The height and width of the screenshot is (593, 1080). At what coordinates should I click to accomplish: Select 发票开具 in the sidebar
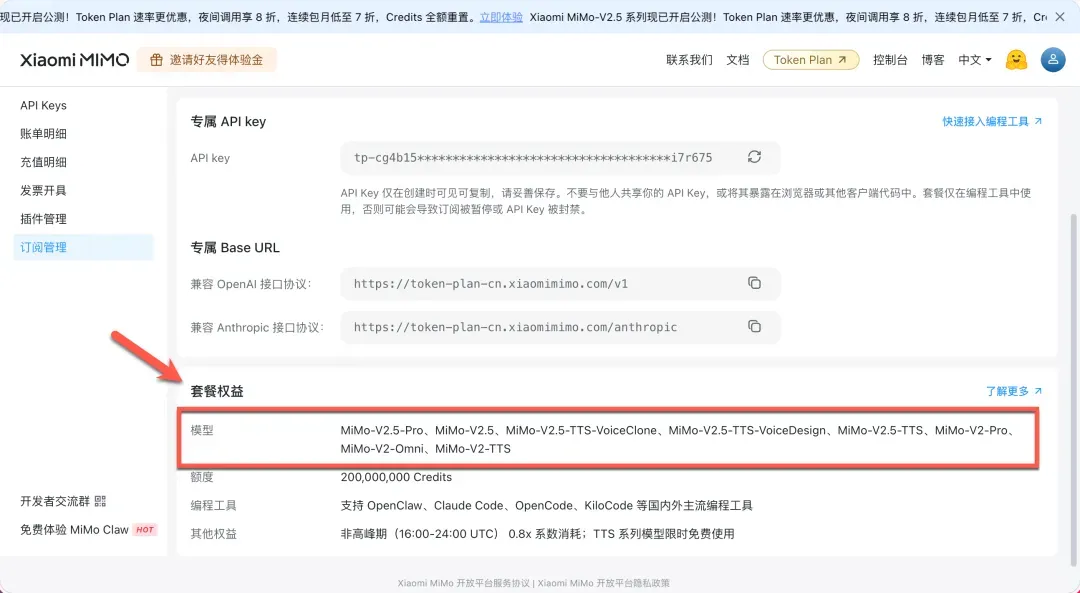tap(83, 190)
